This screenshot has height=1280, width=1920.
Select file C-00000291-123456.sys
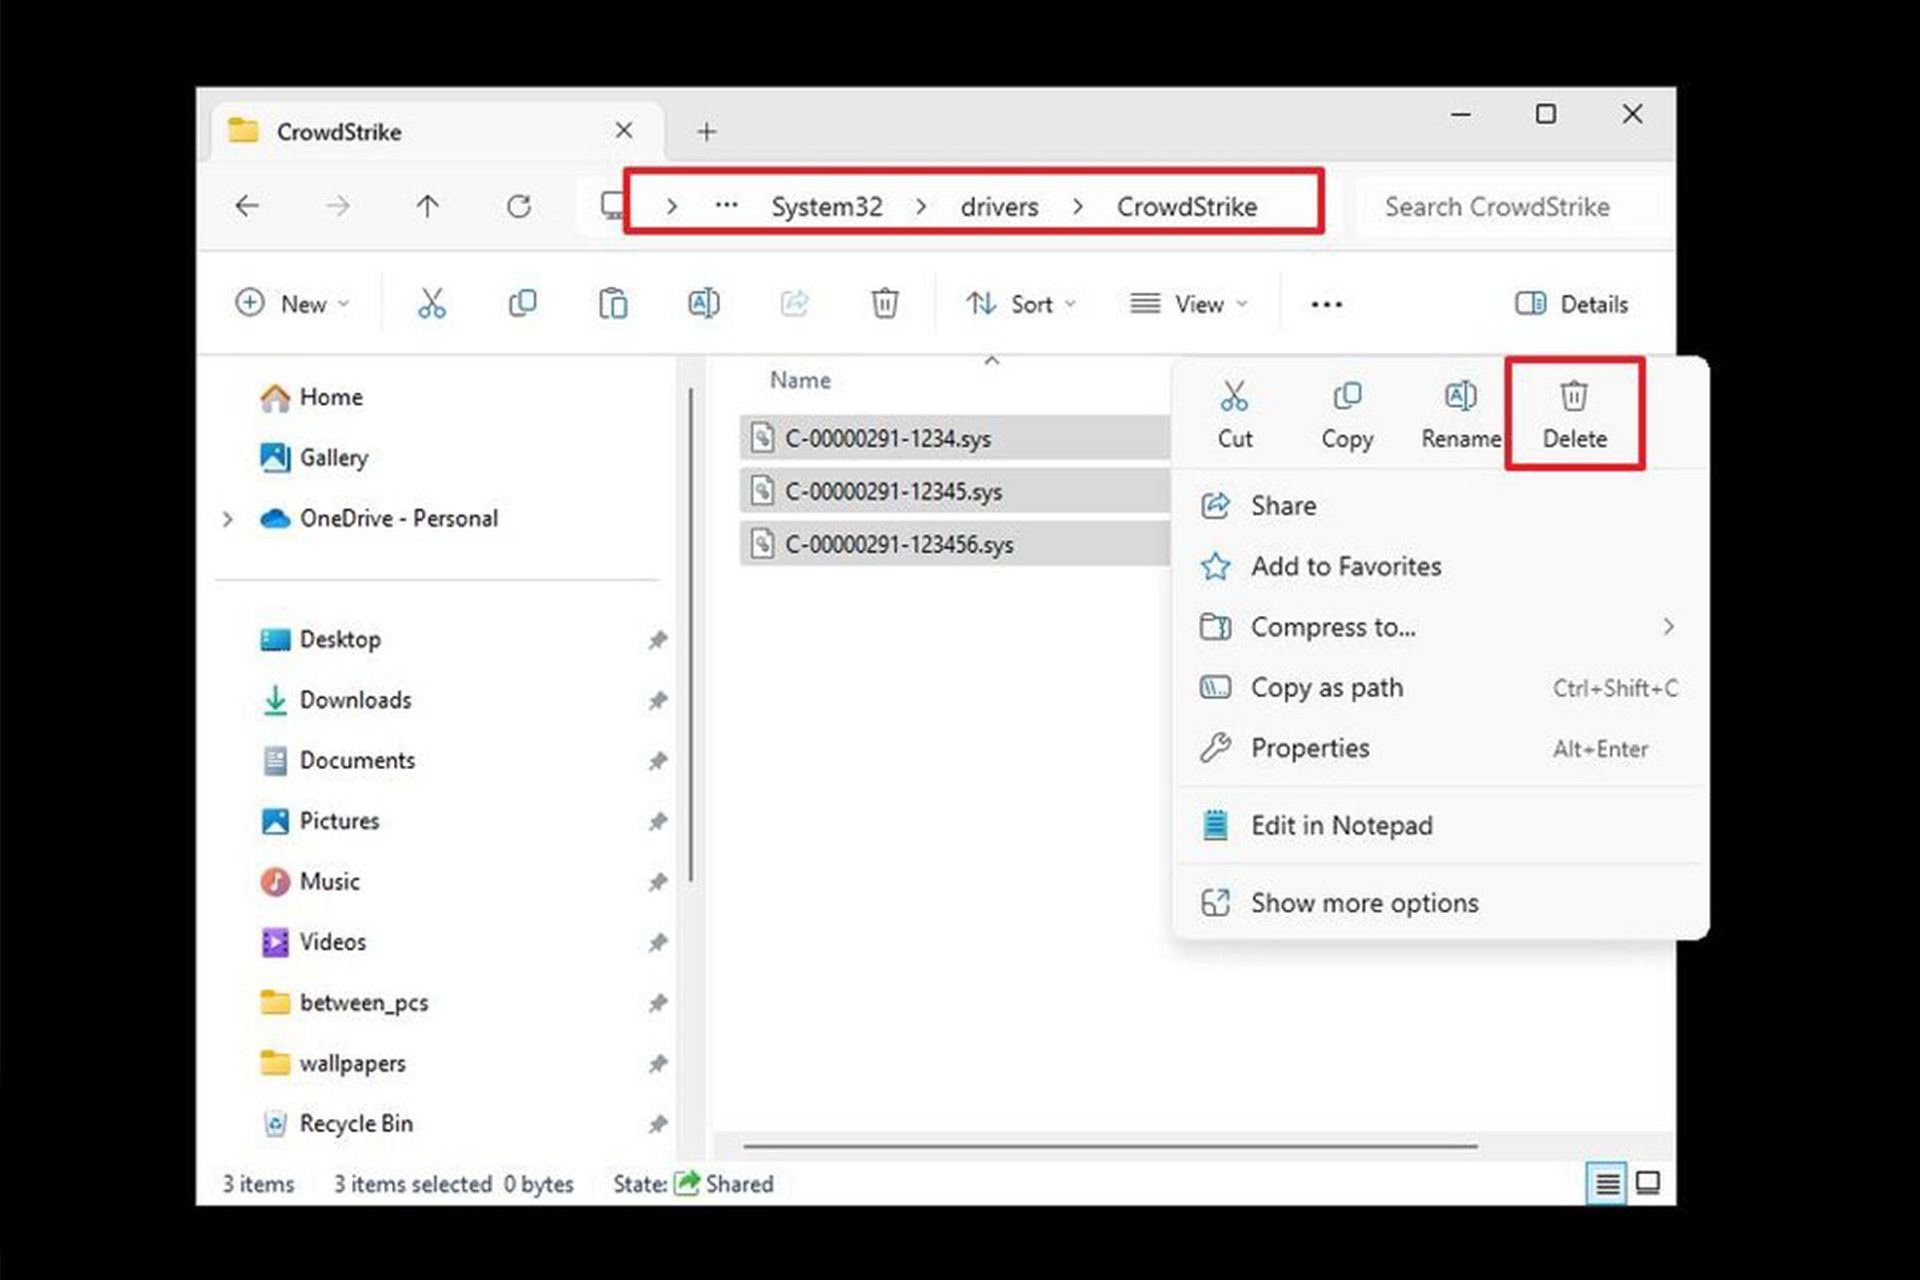955,544
